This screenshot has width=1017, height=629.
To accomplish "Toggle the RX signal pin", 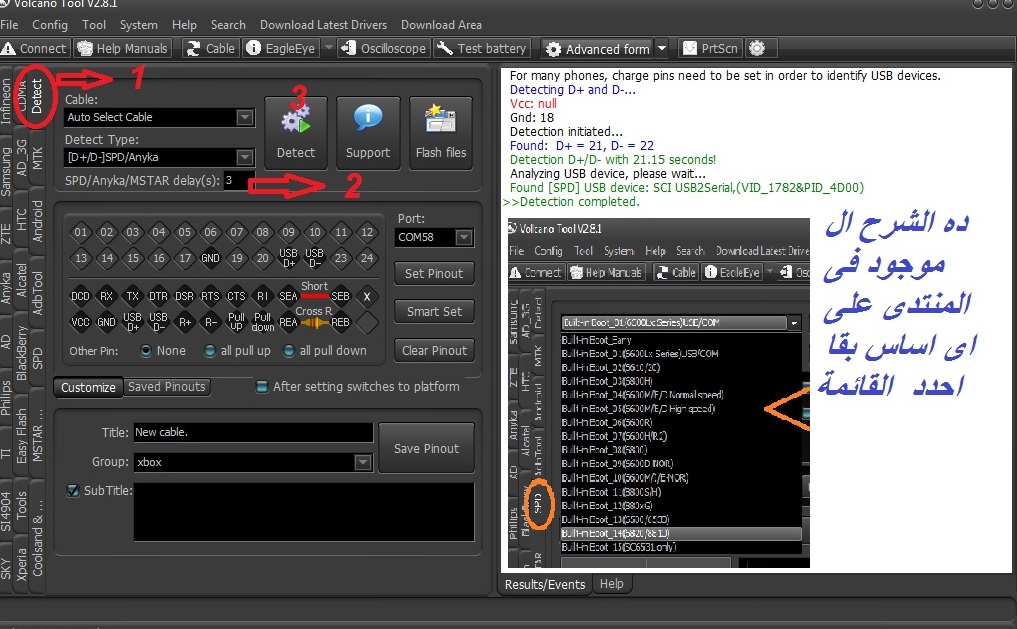I will pos(106,296).
